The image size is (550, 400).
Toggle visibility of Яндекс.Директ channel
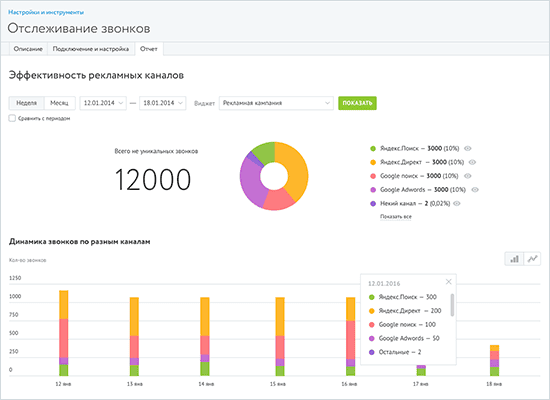coord(472,162)
